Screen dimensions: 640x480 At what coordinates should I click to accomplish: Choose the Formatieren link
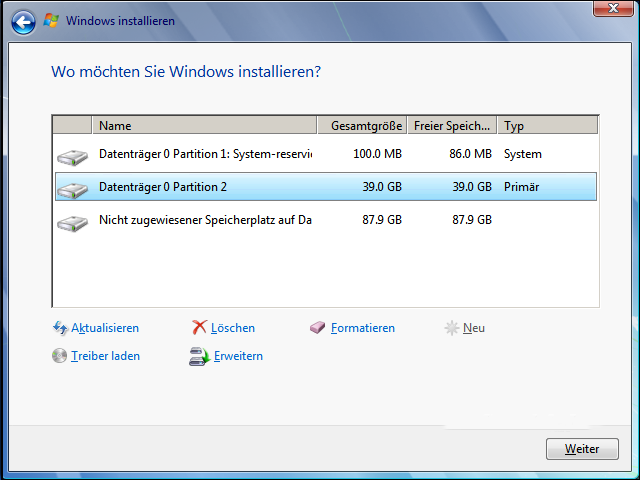pos(362,328)
